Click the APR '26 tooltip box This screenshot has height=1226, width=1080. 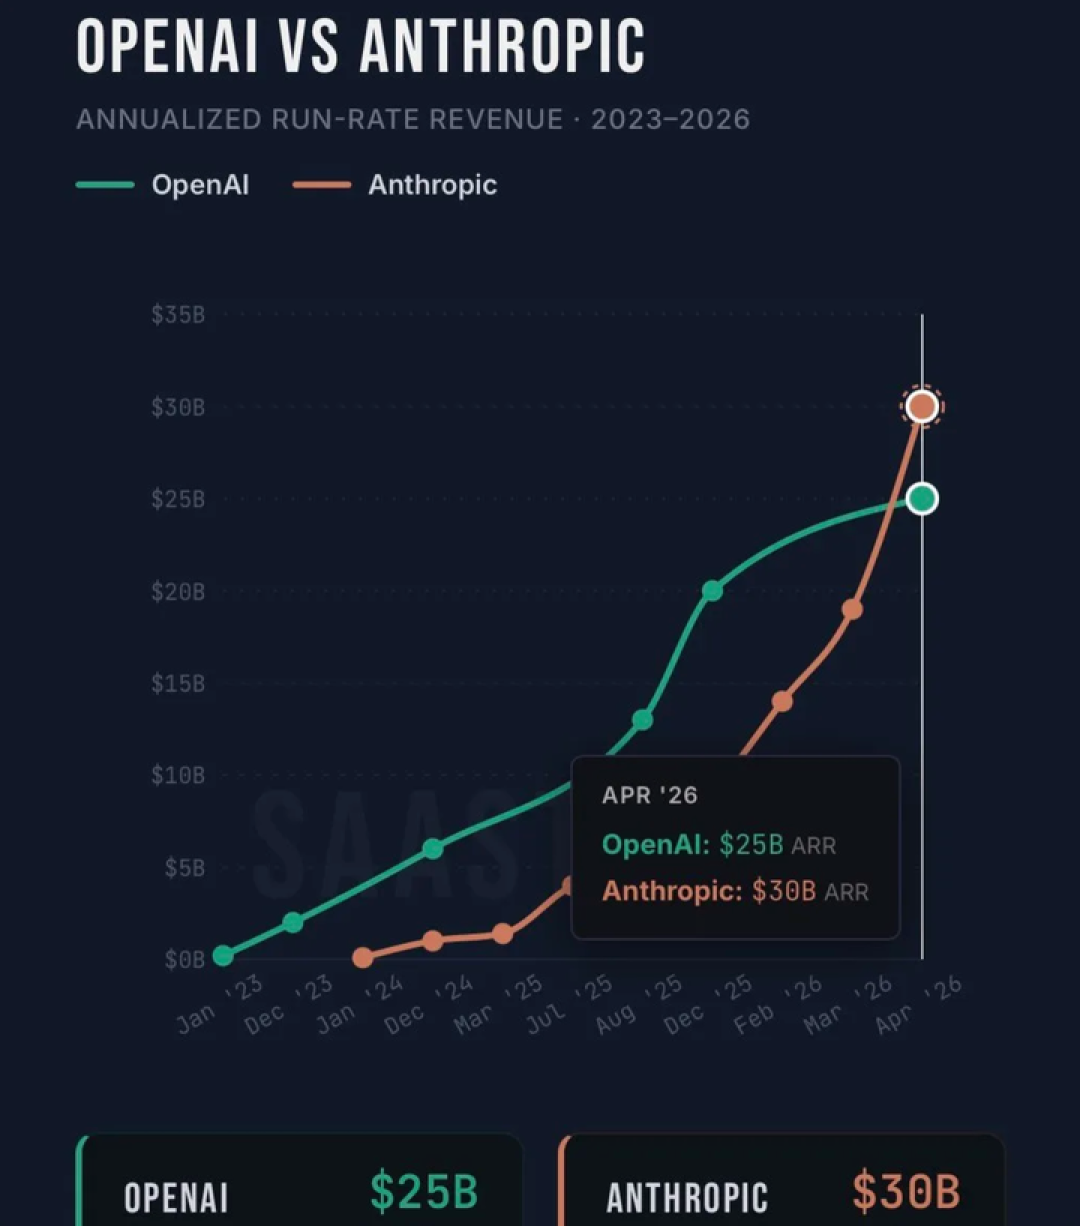tap(736, 847)
